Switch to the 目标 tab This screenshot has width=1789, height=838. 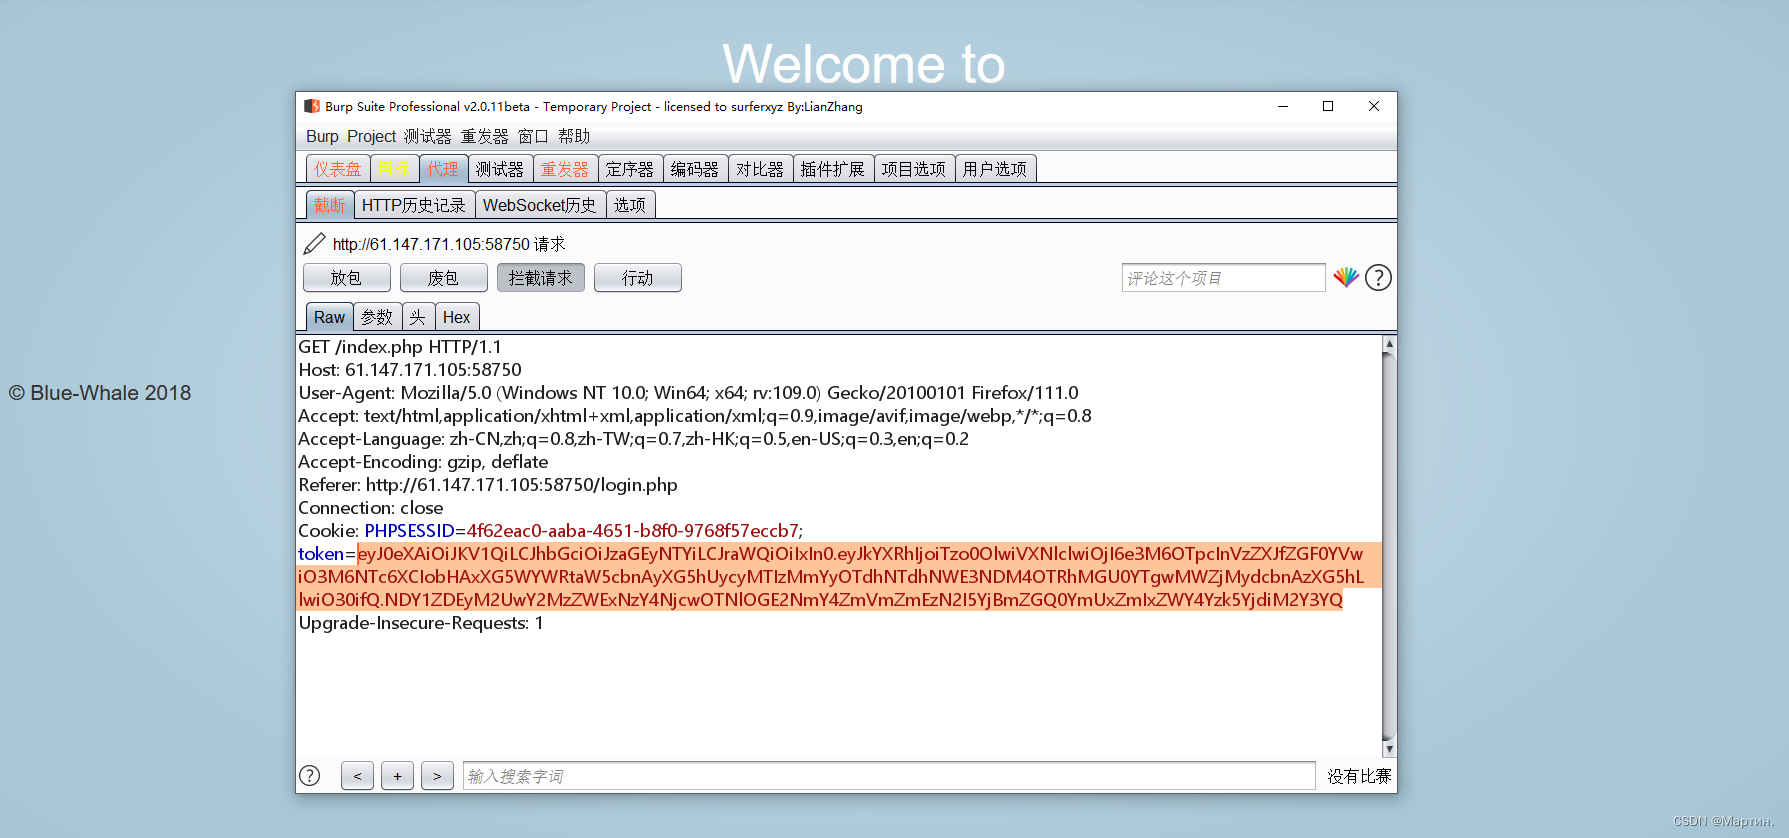[x=394, y=169]
